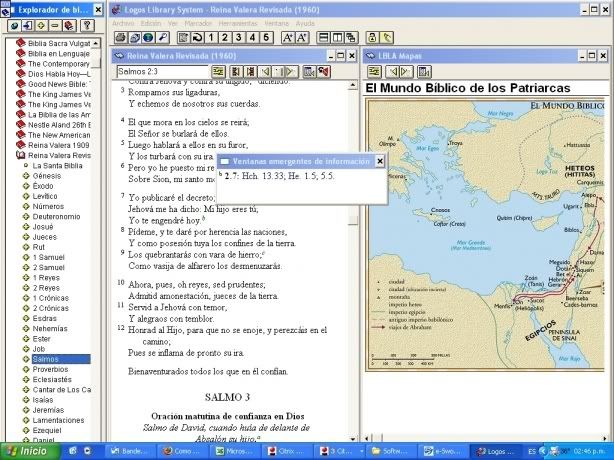Click the scroll up arrow in Explorador list
The width and height of the screenshot is (614, 460).
pos(96,43)
